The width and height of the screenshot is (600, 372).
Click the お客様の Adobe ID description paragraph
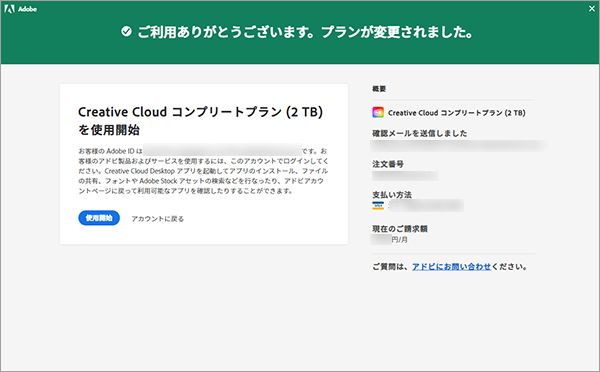click(x=203, y=171)
